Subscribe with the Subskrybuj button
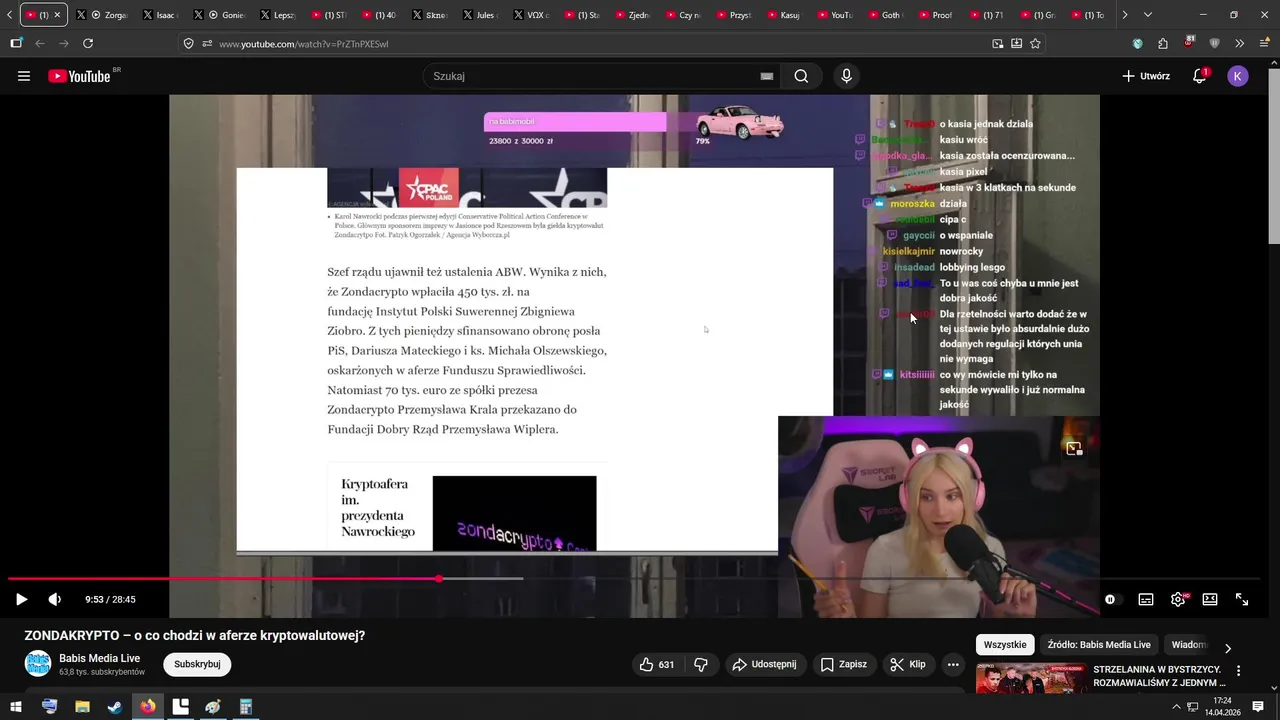The height and width of the screenshot is (720, 1280). click(x=197, y=664)
